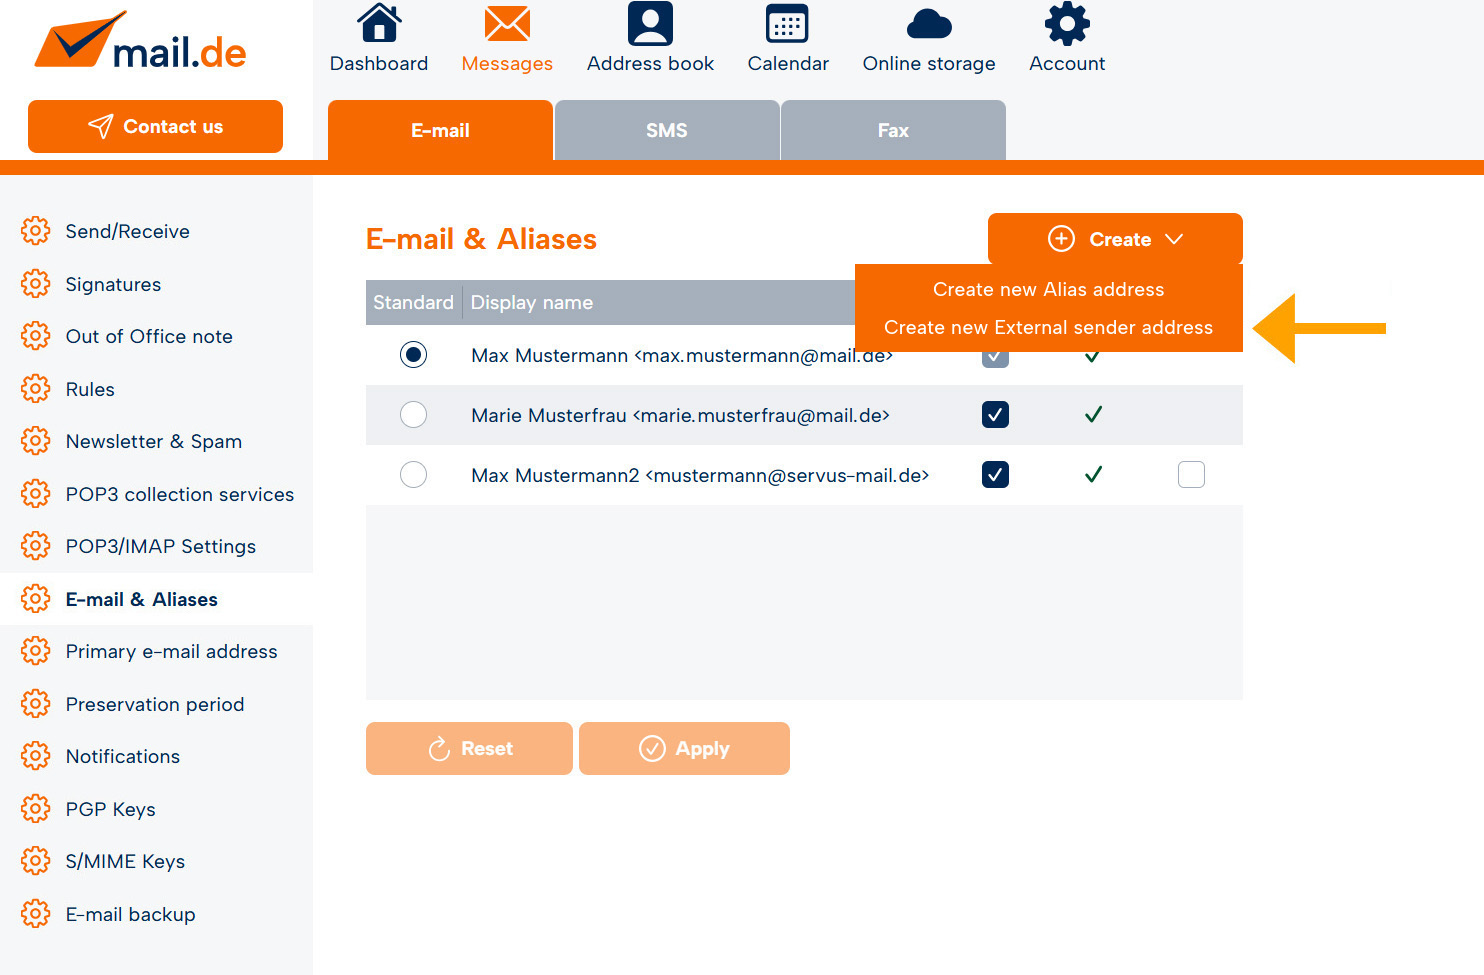Image resolution: width=1484 pixels, height=975 pixels.
Task: Select Marie Musterfrau as standard address
Action: click(x=413, y=415)
